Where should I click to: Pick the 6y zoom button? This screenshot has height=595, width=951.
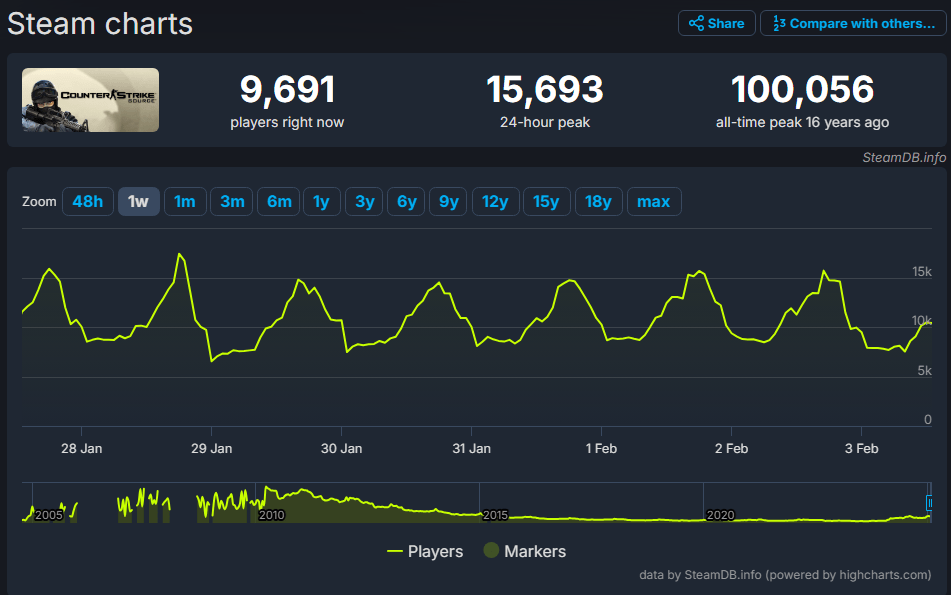[x=406, y=201]
